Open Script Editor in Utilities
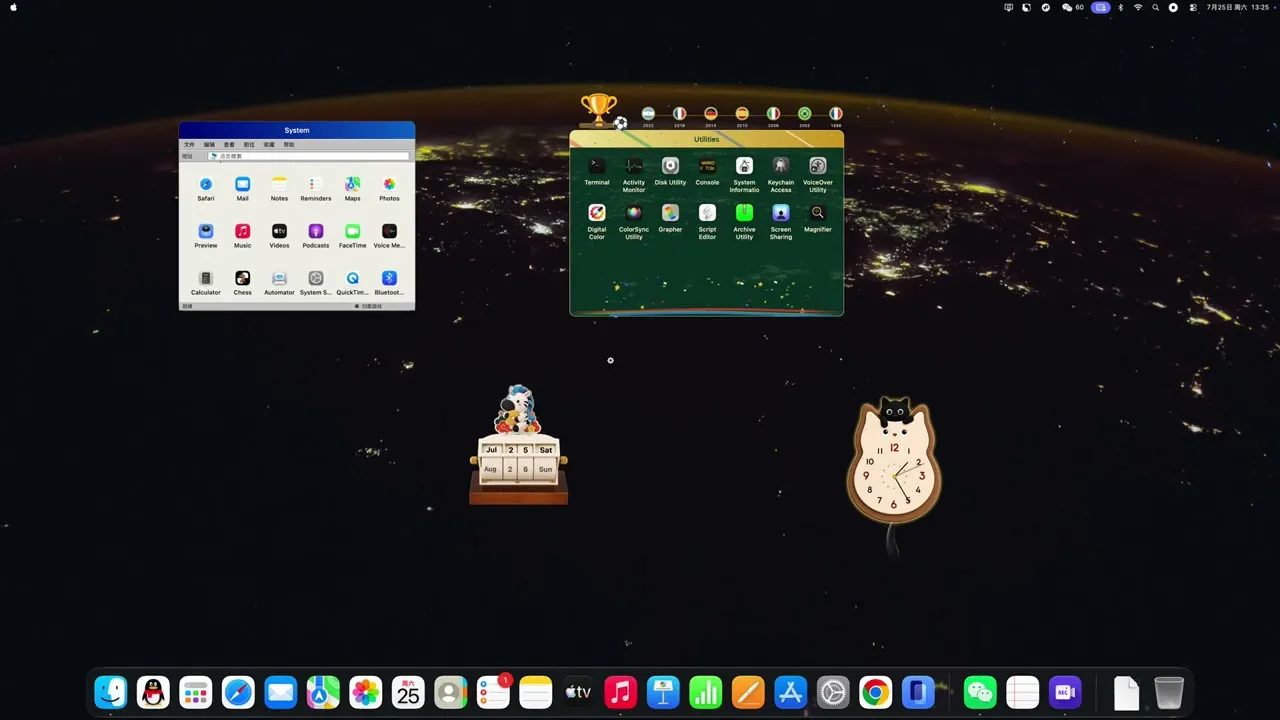This screenshot has height=720, width=1280. point(707,213)
